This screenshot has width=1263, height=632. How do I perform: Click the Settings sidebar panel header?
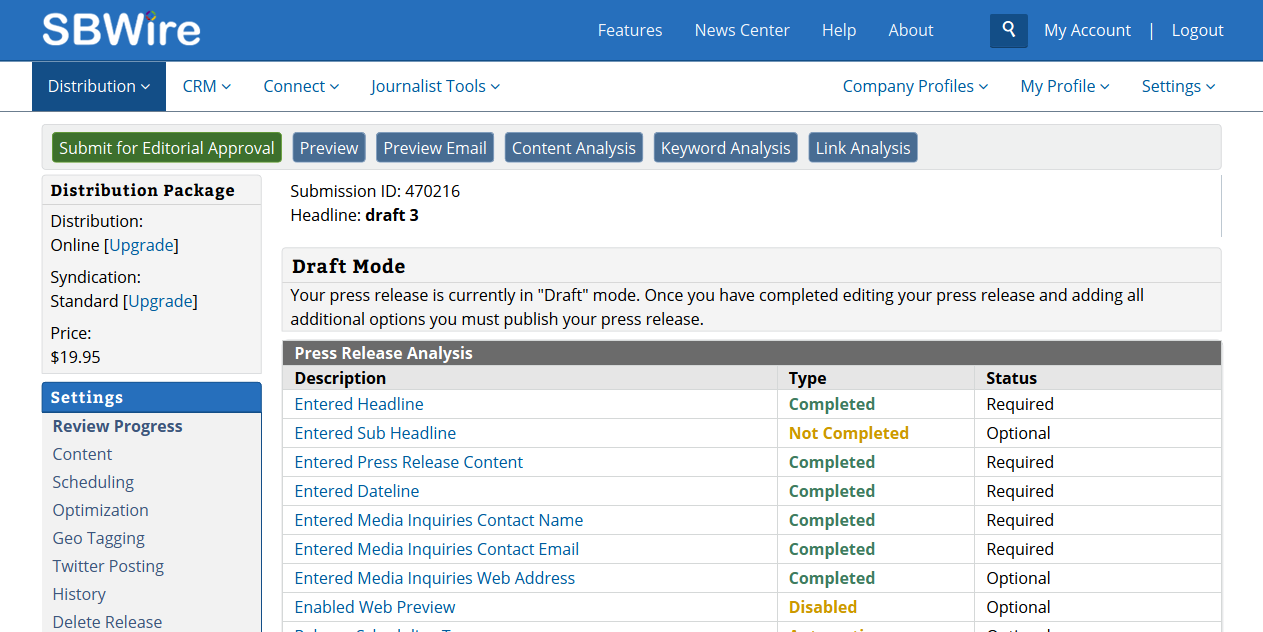point(152,397)
